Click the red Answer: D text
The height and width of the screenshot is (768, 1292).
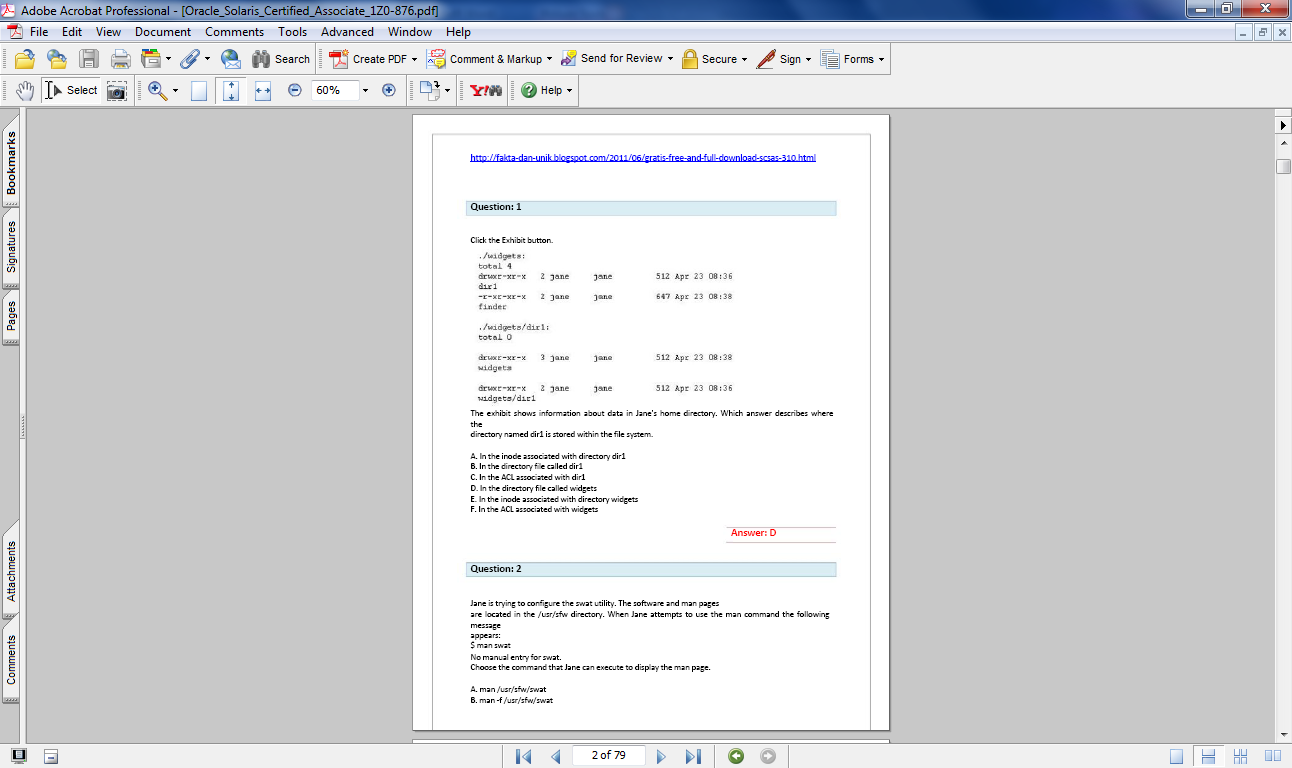tap(753, 533)
